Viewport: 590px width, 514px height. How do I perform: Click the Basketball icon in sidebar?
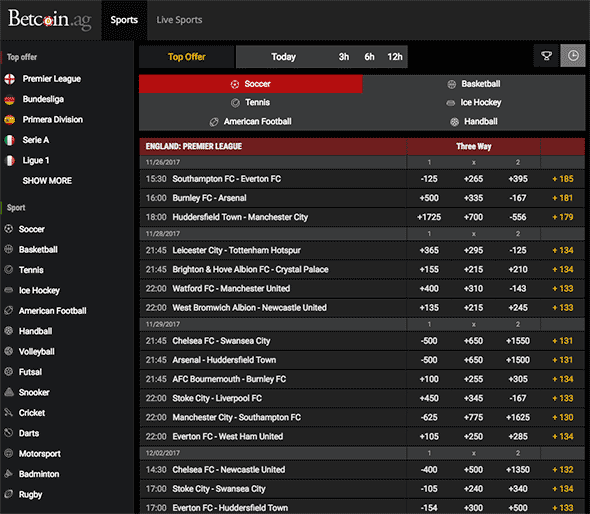click(x=9, y=249)
